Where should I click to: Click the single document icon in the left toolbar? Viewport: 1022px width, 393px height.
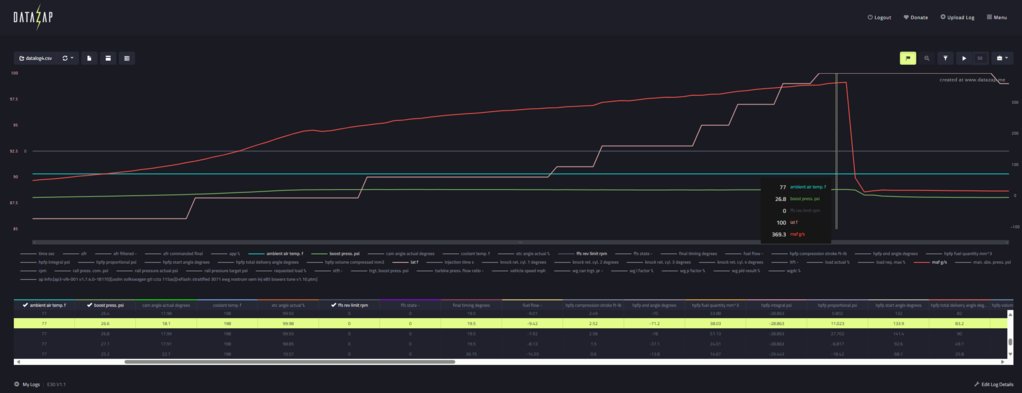click(89, 58)
